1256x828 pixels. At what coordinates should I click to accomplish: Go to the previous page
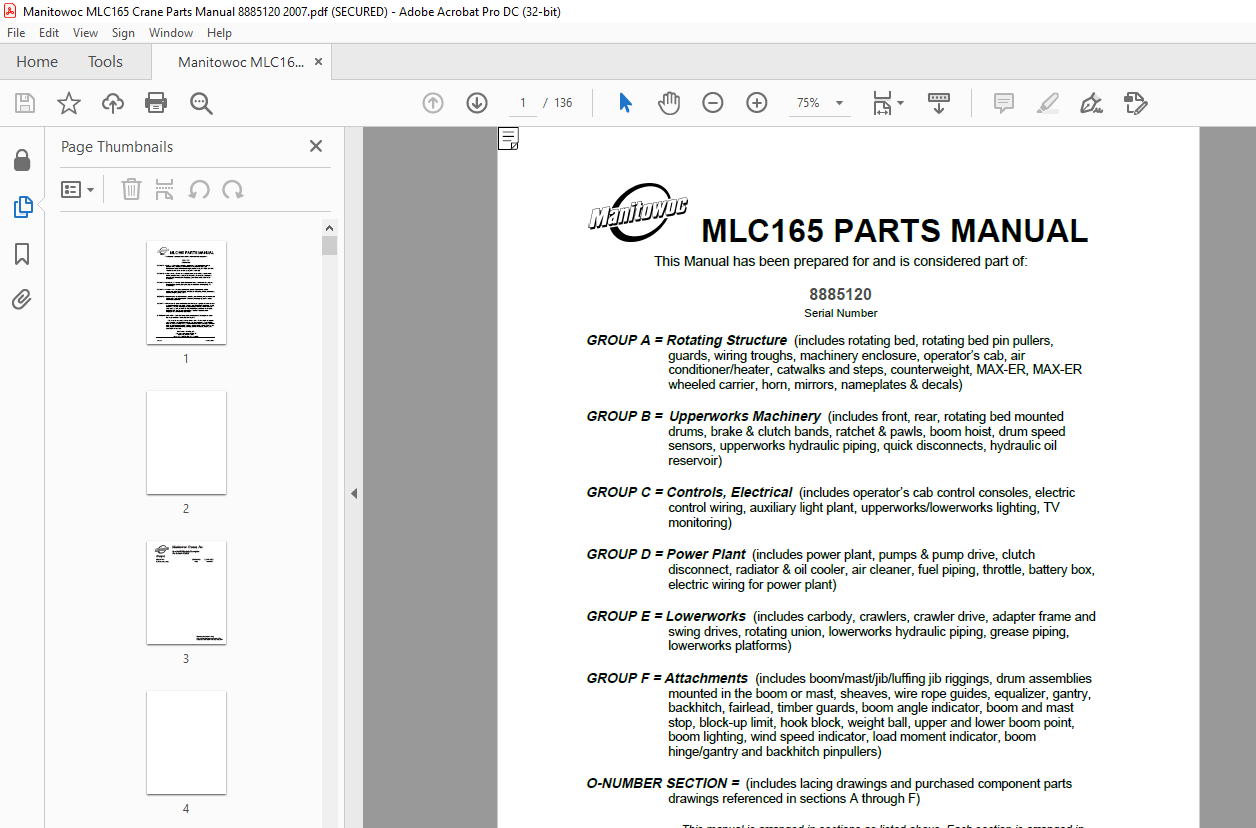[x=433, y=103]
